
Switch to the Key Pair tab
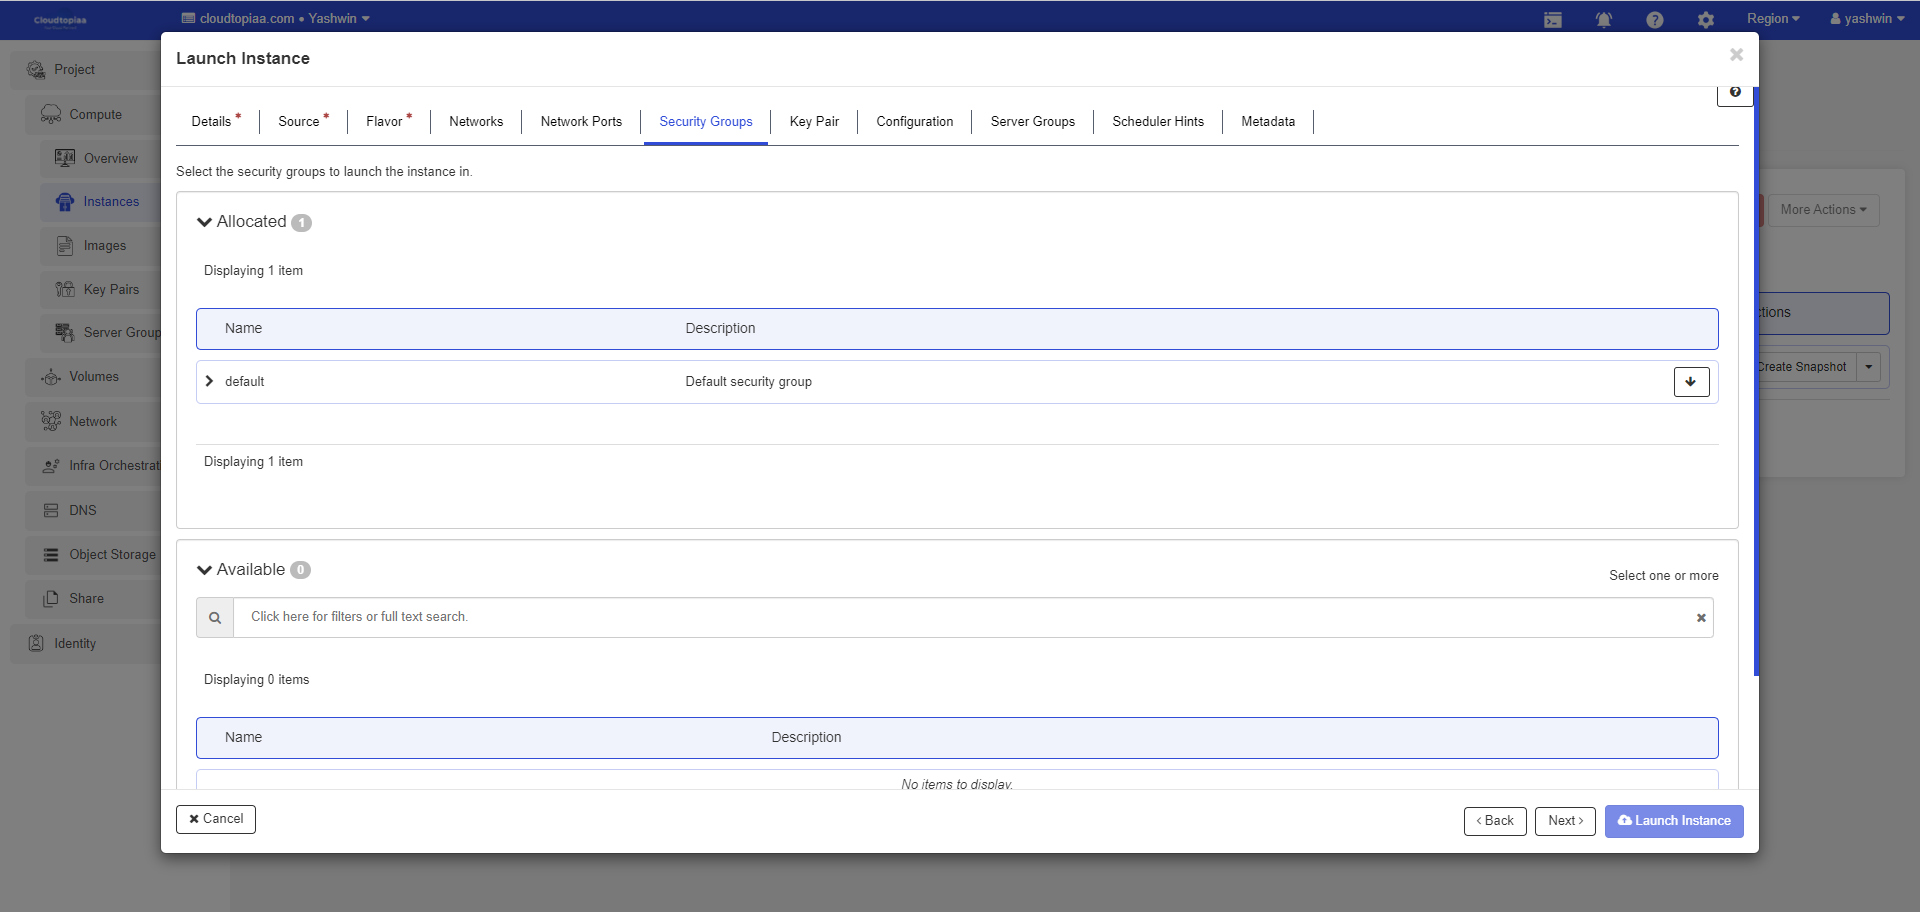[814, 122]
